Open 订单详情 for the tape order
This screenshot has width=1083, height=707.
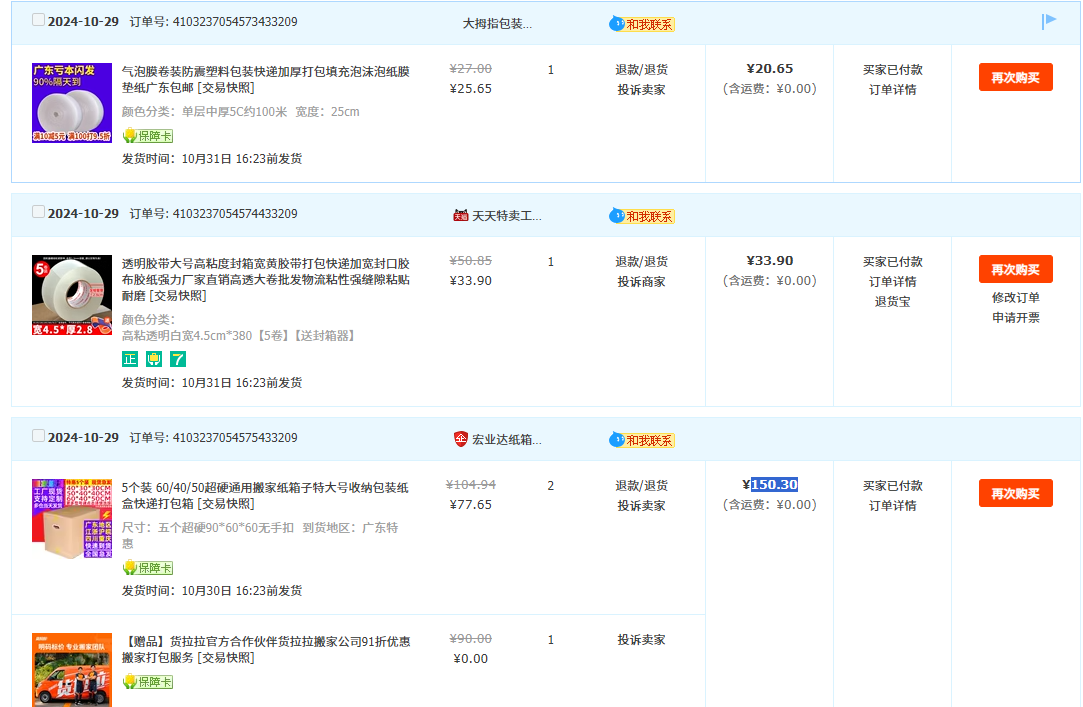click(892, 281)
